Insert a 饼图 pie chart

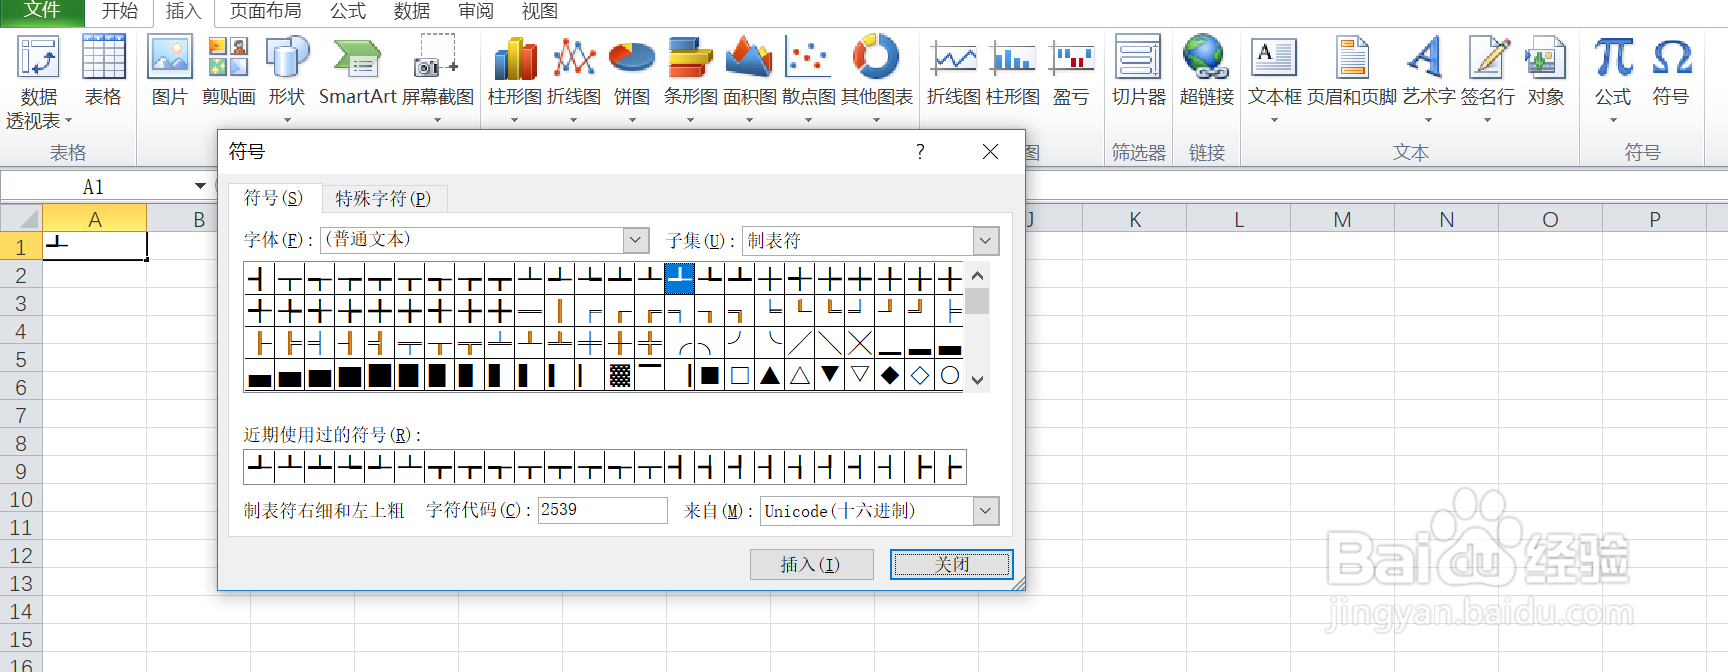(632, 78)
